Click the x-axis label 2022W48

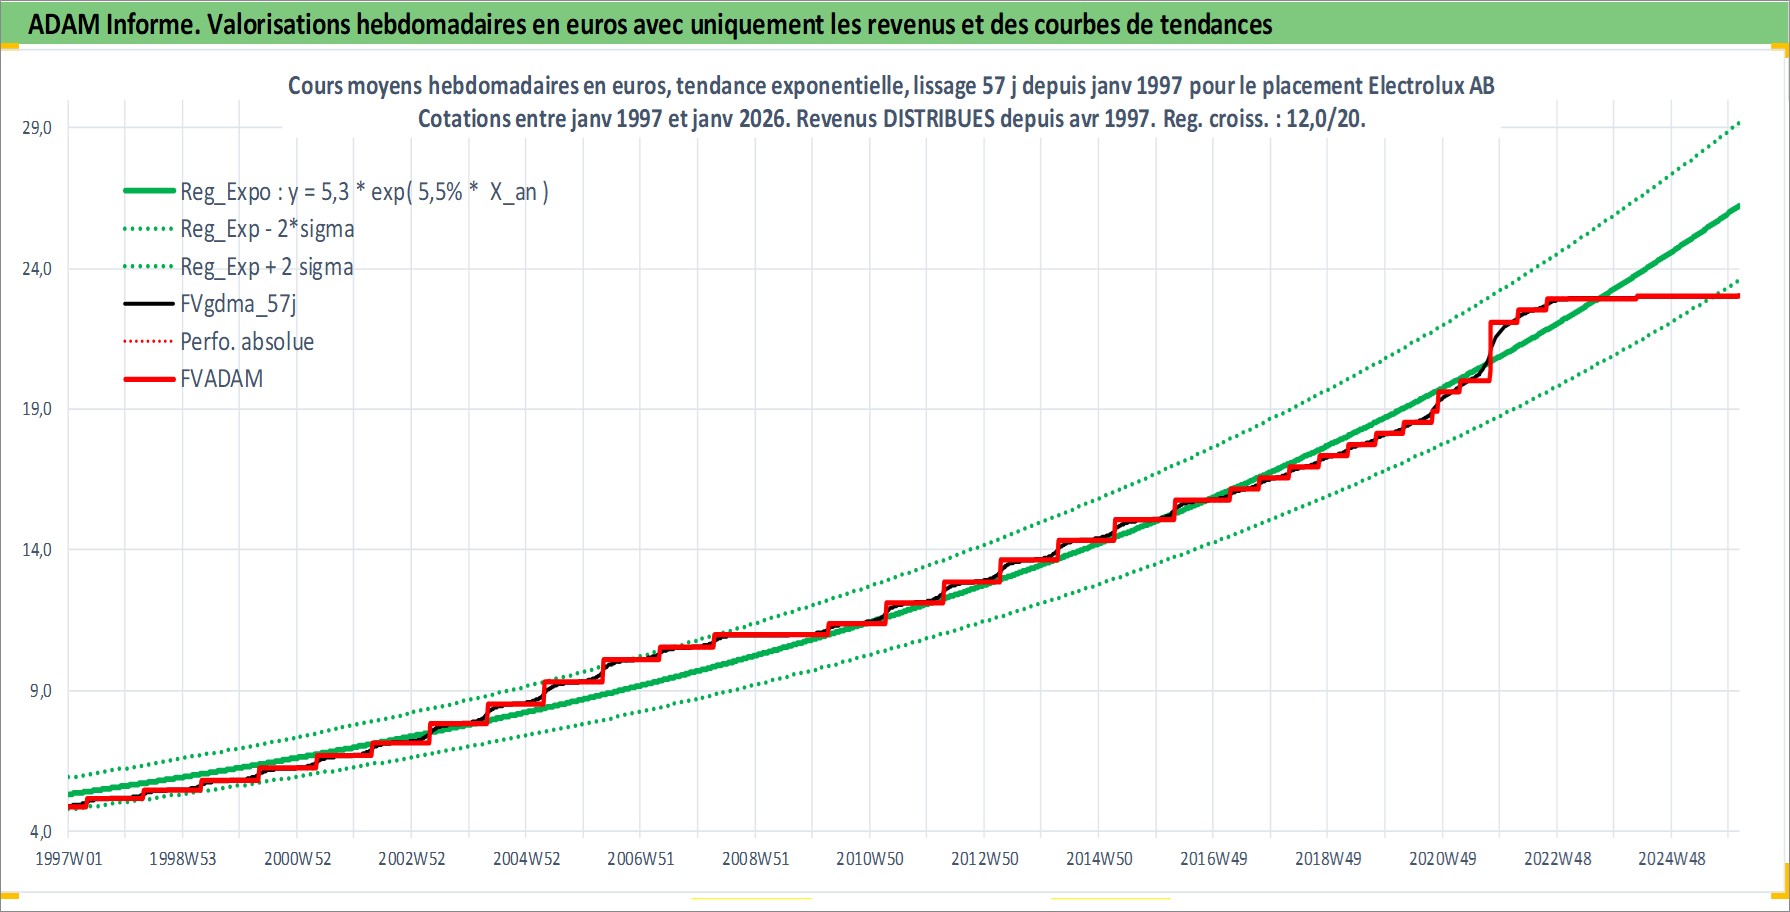coord(1557,859)
